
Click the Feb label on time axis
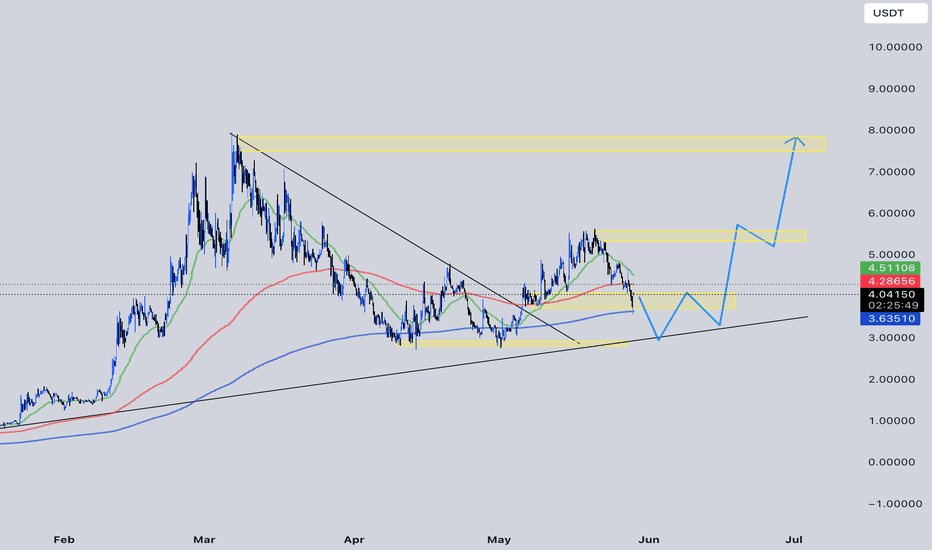tap(64, 540)
